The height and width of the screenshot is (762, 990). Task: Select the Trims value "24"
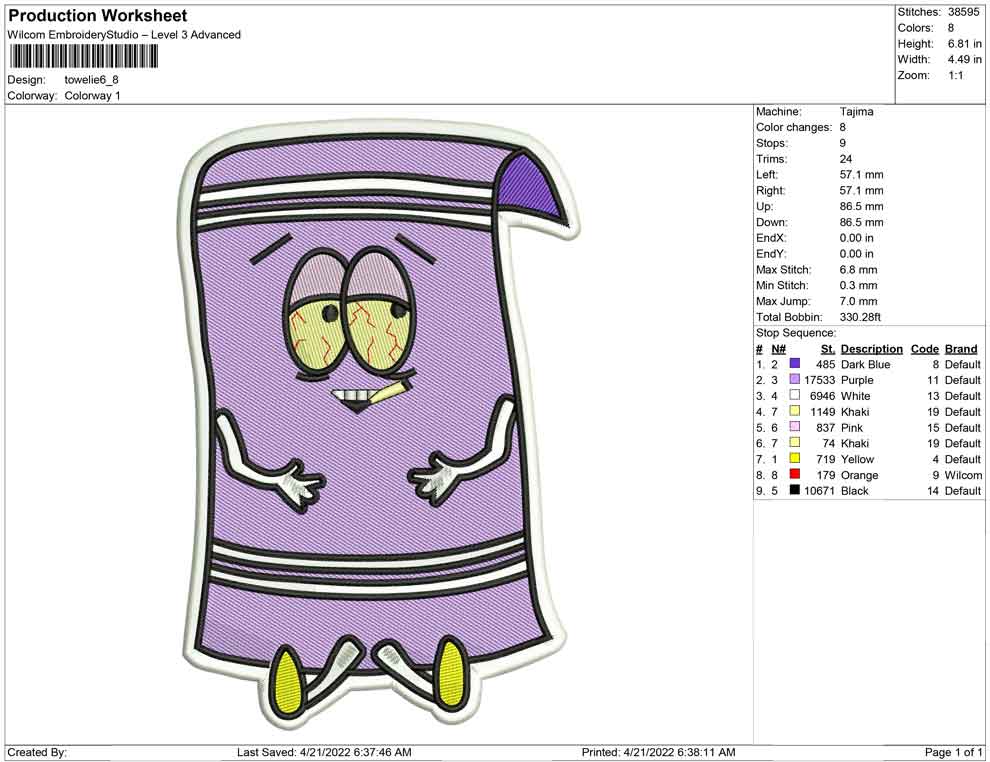[845, 159]
